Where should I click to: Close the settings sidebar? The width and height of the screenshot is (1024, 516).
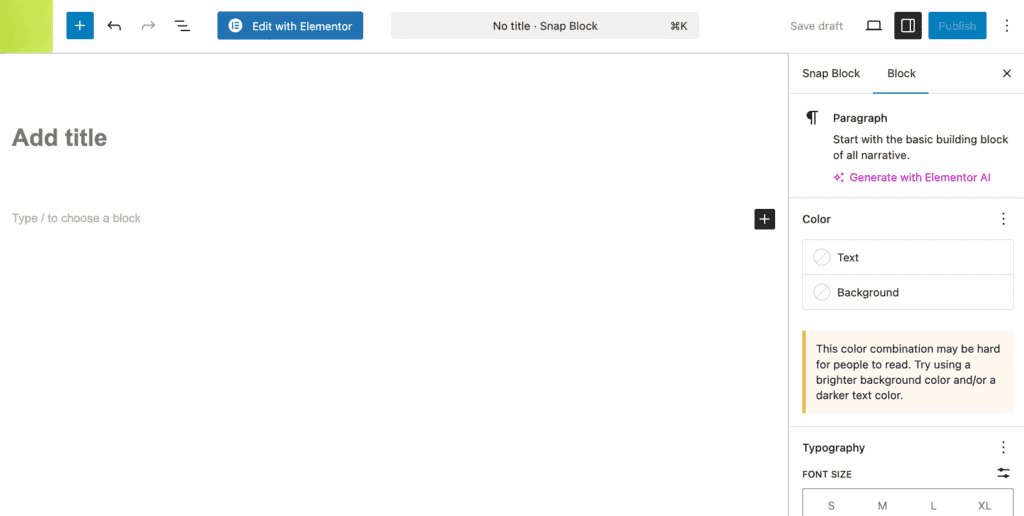click(1006, 74)
